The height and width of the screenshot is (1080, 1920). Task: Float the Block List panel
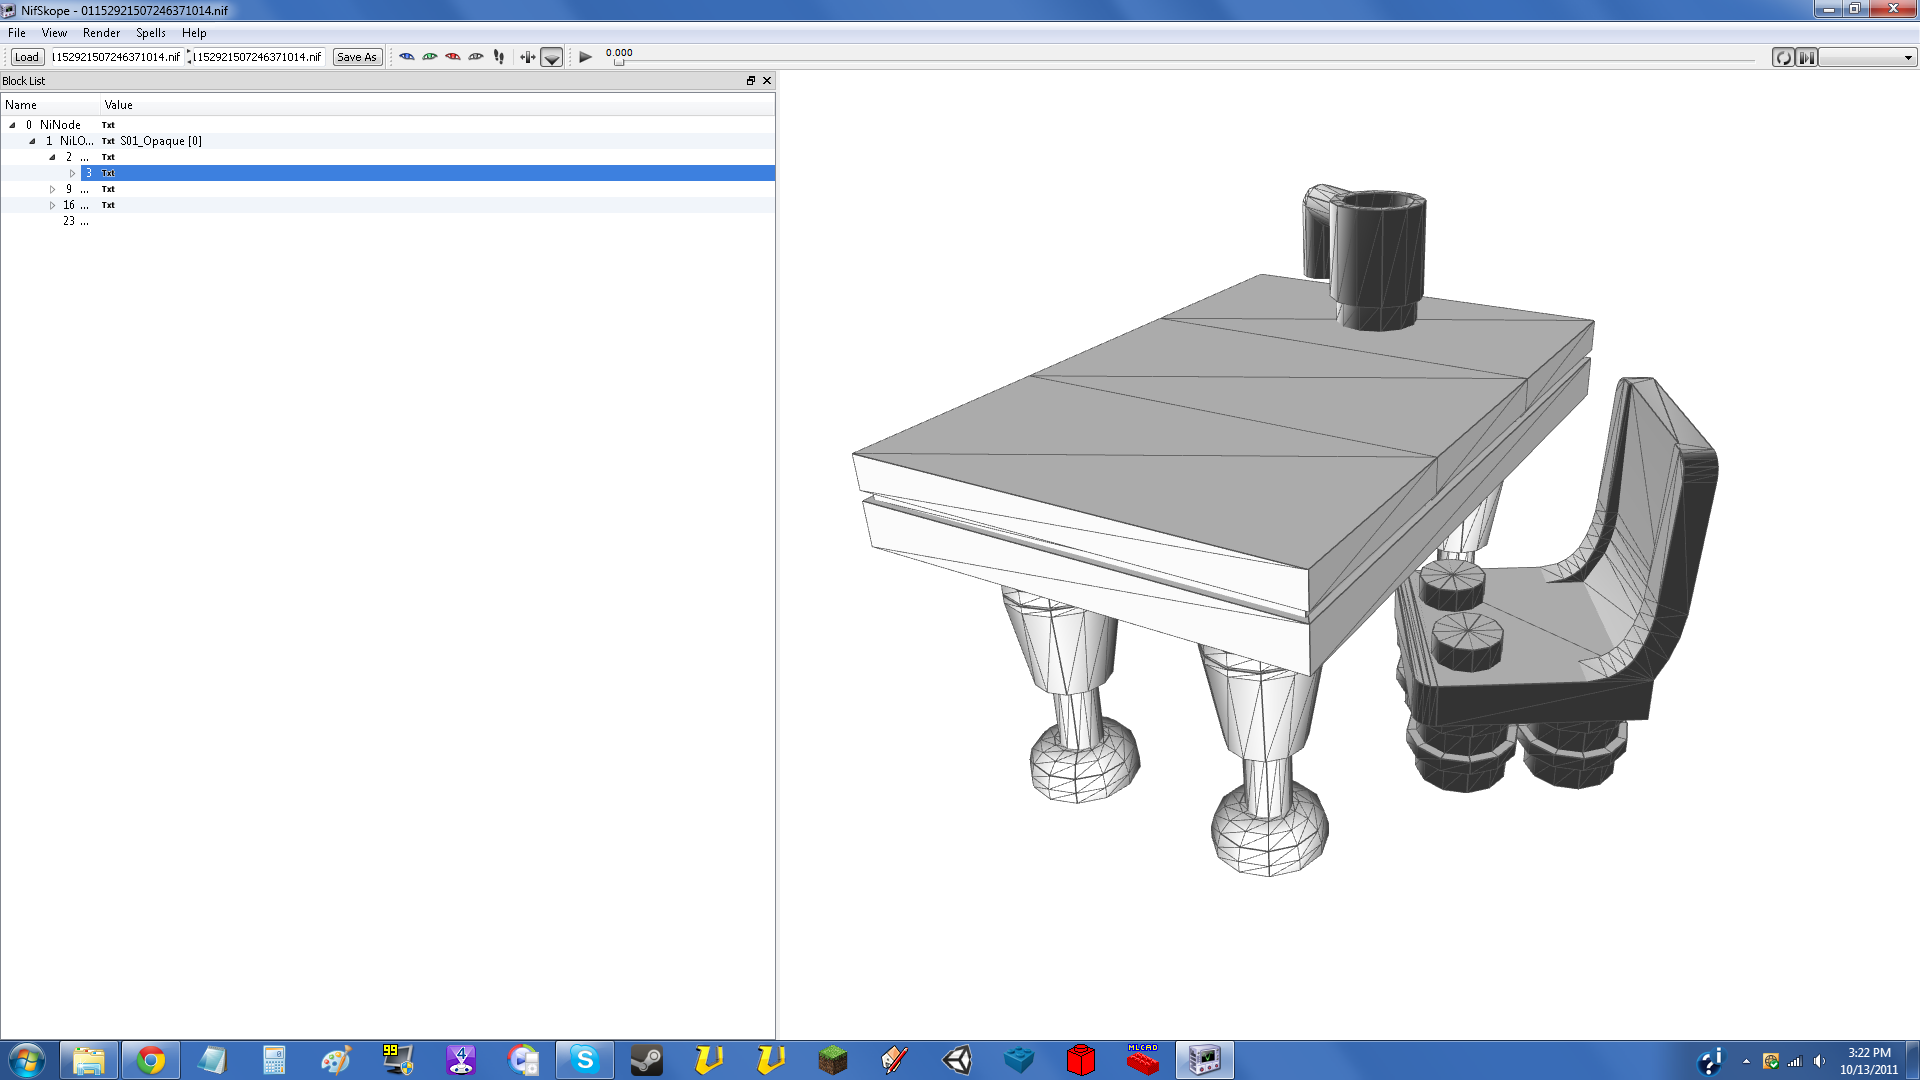(750, 81)
